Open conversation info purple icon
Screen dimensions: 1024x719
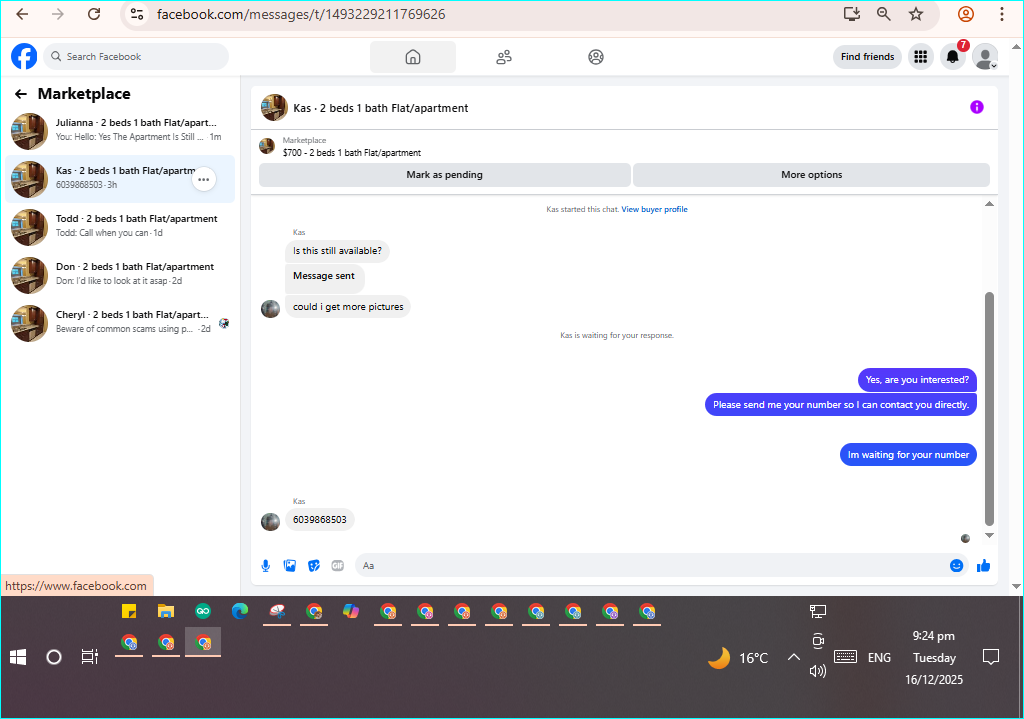pos(976,107)
